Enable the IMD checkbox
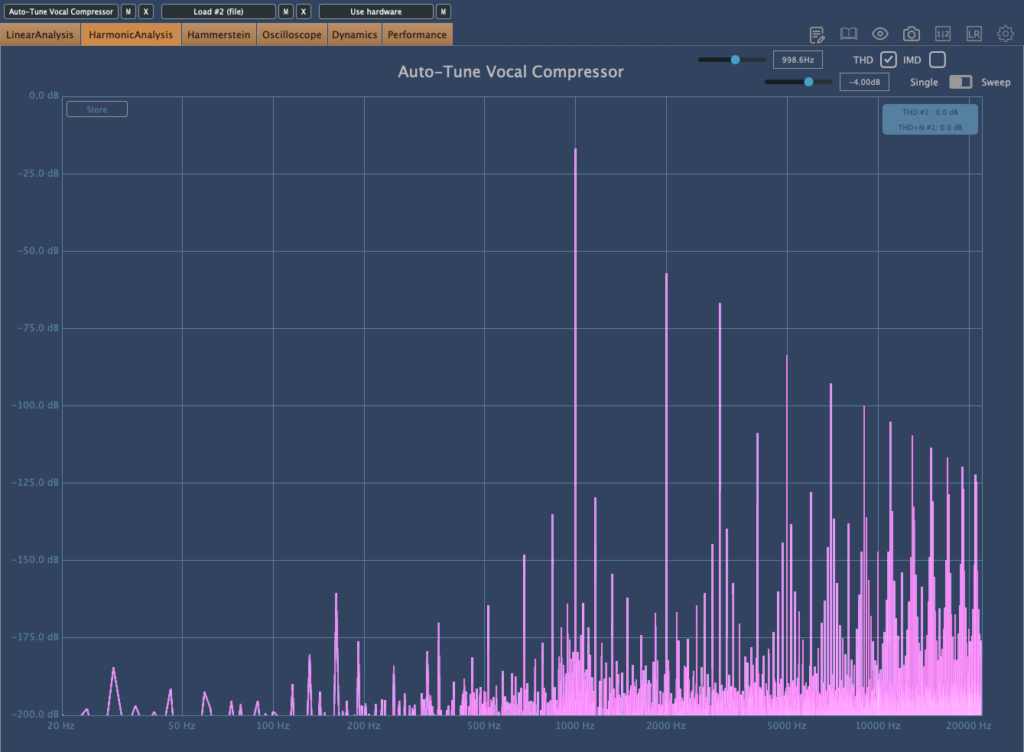The image size is (1024, 752). tap(937, 59)
